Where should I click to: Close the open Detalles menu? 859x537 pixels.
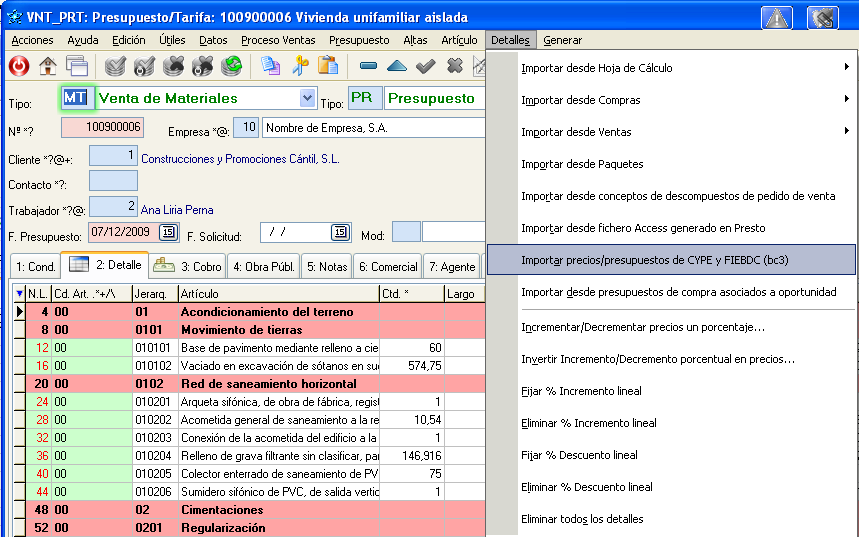tap(510, 40)
